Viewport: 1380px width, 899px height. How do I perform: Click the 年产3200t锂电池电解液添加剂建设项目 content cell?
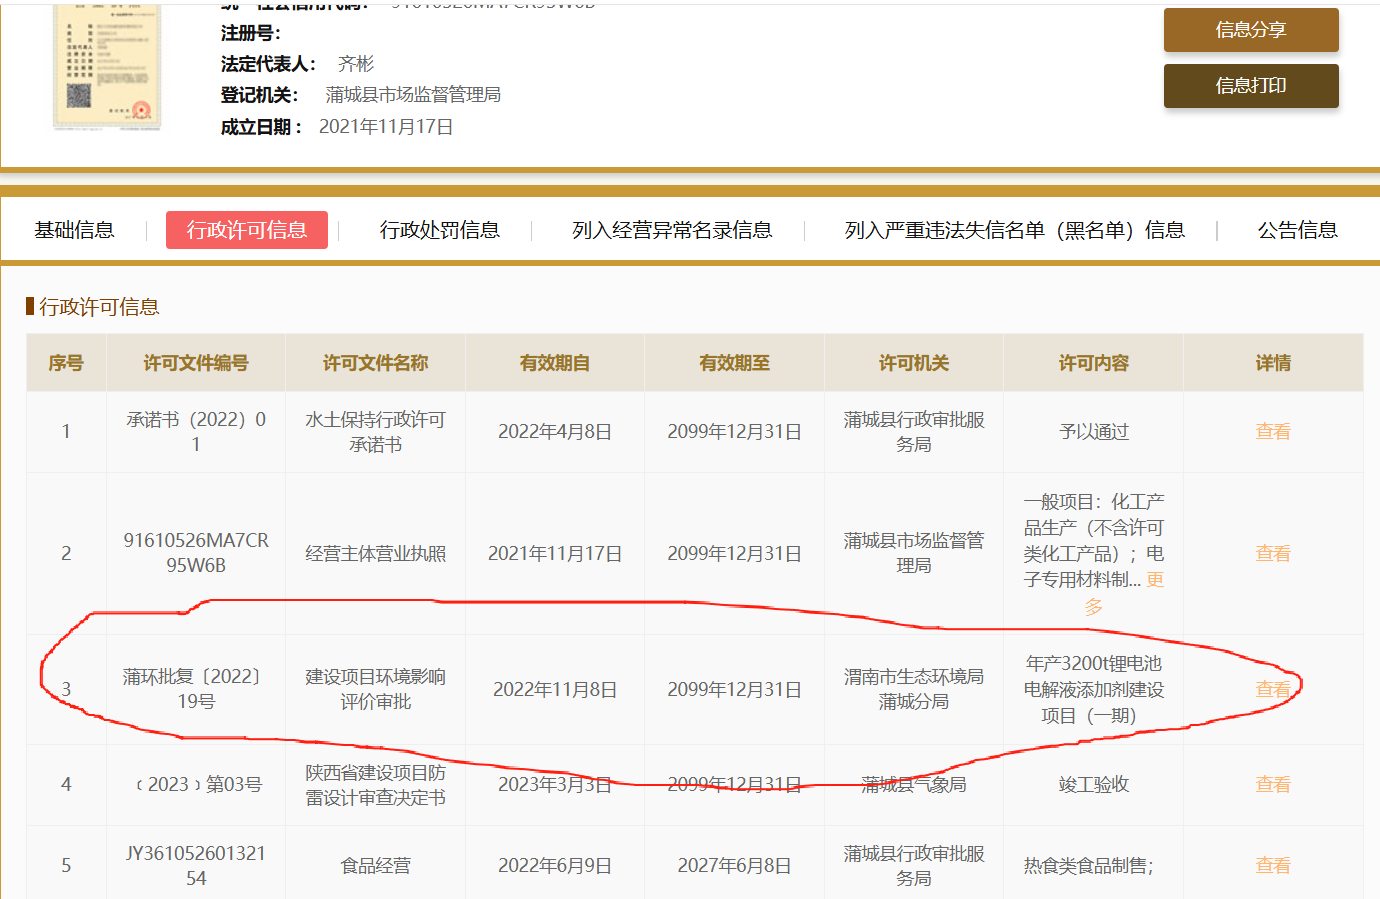click(x=1094, y=689)
